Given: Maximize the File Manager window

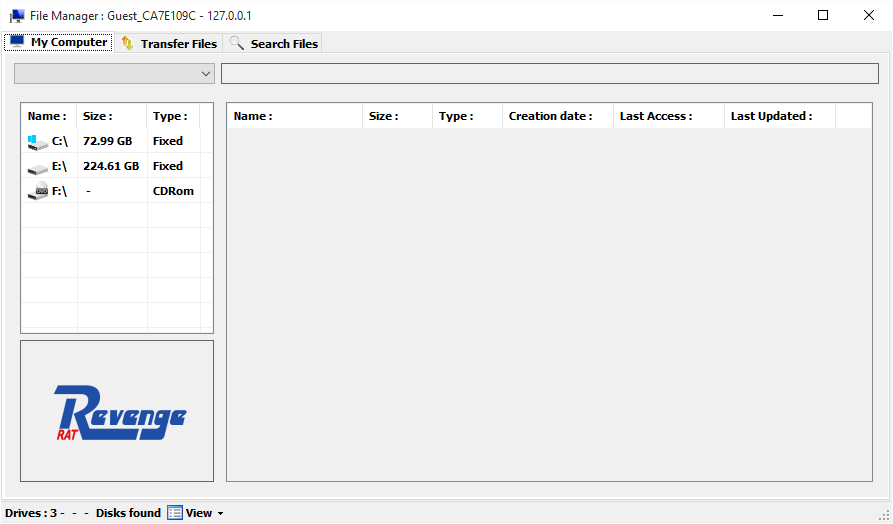Looking at the screenshot, I should pyautogui.click(x=823, y=15).
